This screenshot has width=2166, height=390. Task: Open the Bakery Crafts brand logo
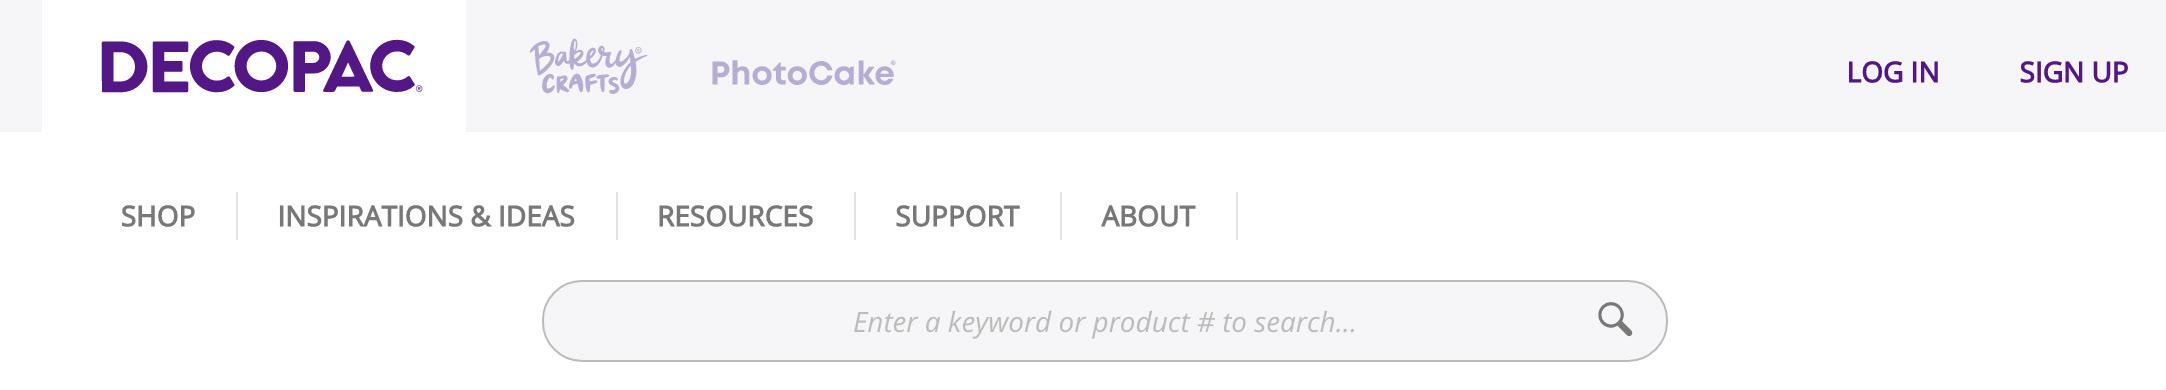tap(587, 68)
